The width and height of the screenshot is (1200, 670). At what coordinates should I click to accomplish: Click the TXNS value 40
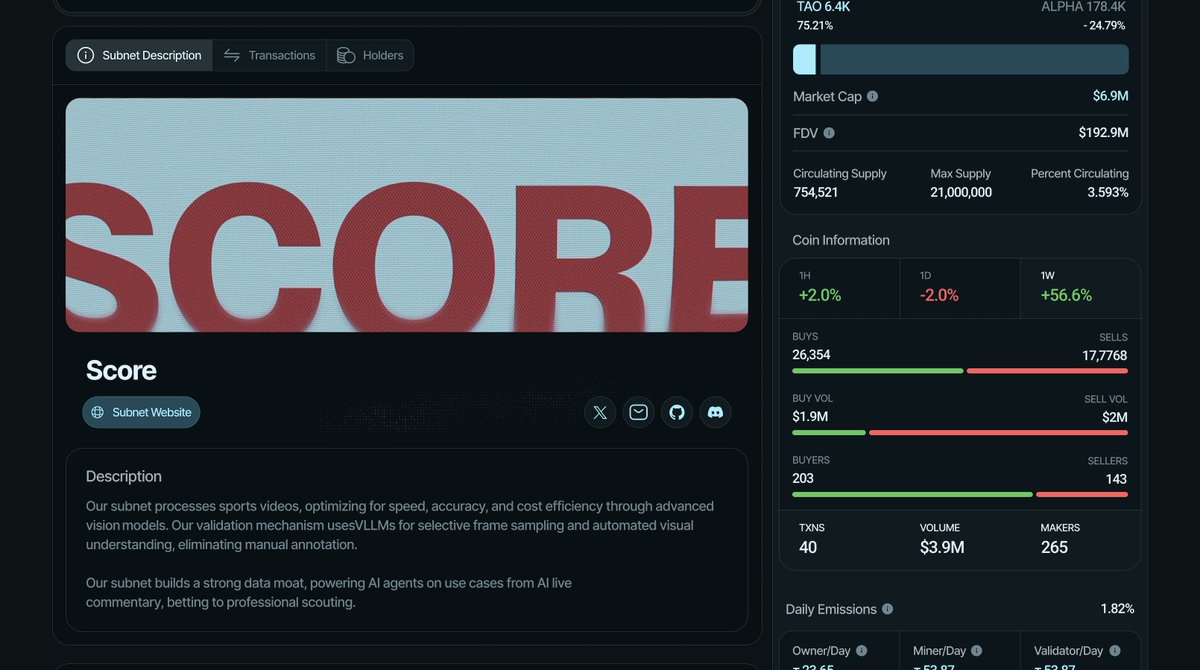tap(808, 547)
